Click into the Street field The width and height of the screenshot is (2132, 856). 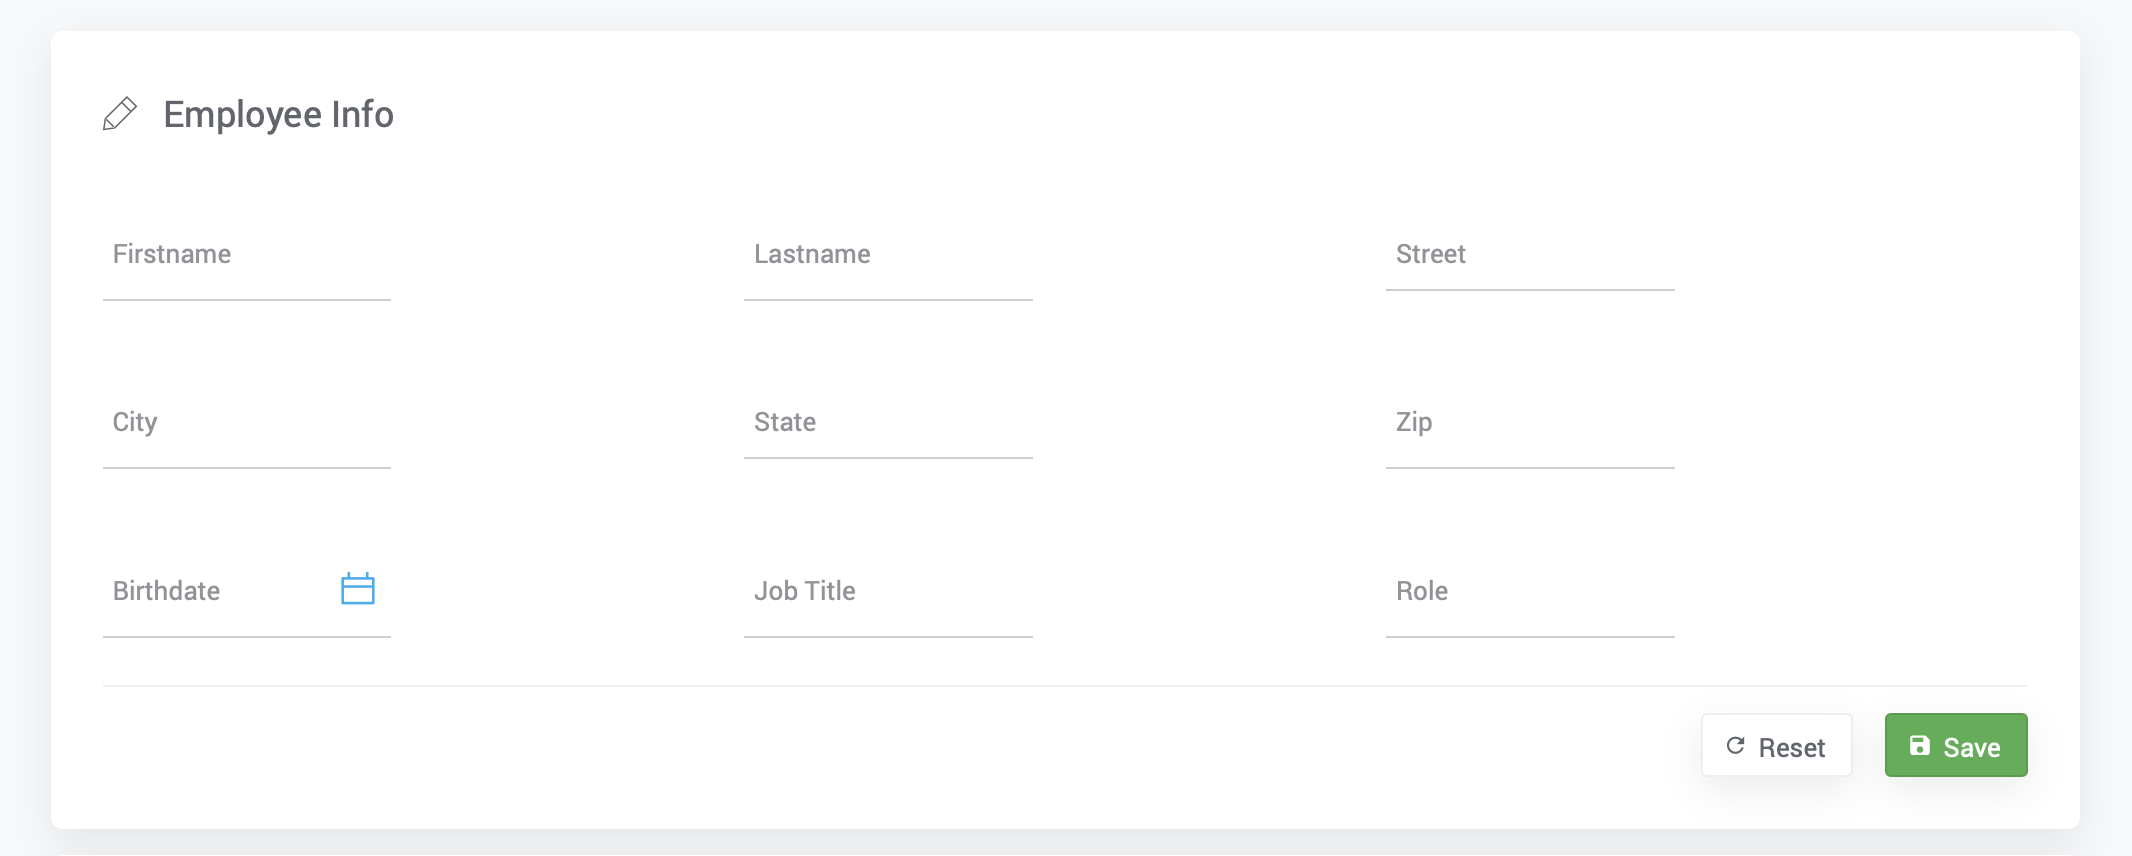(1530, 255)
